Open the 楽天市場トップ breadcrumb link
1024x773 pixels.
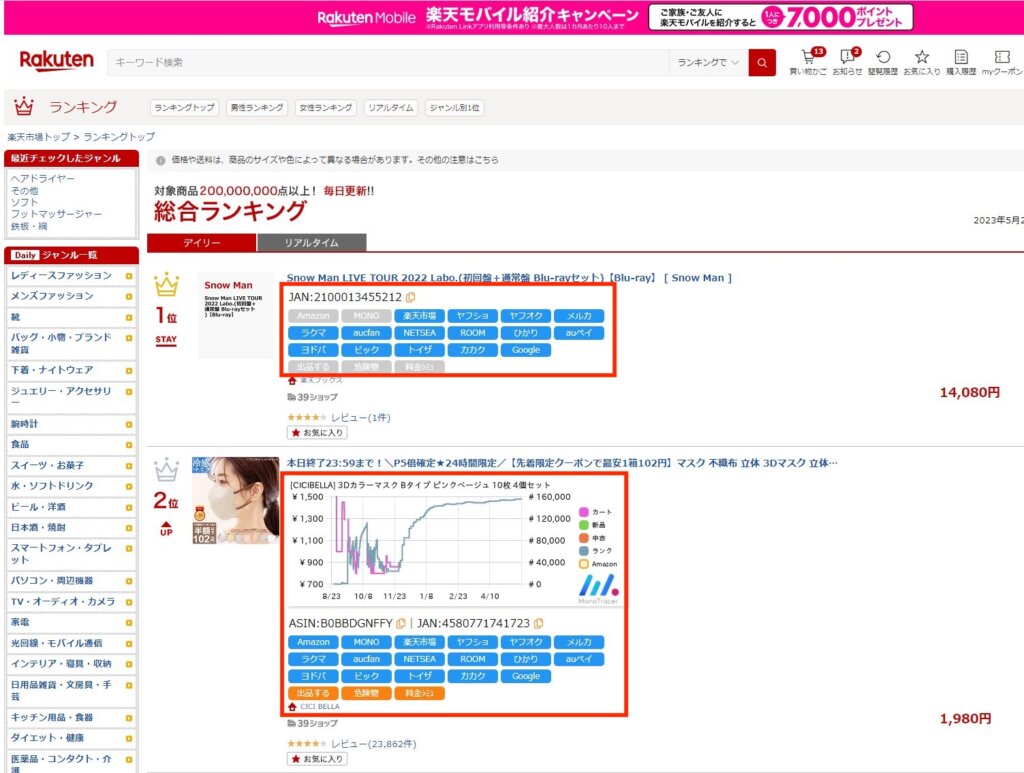pos(39,137)
